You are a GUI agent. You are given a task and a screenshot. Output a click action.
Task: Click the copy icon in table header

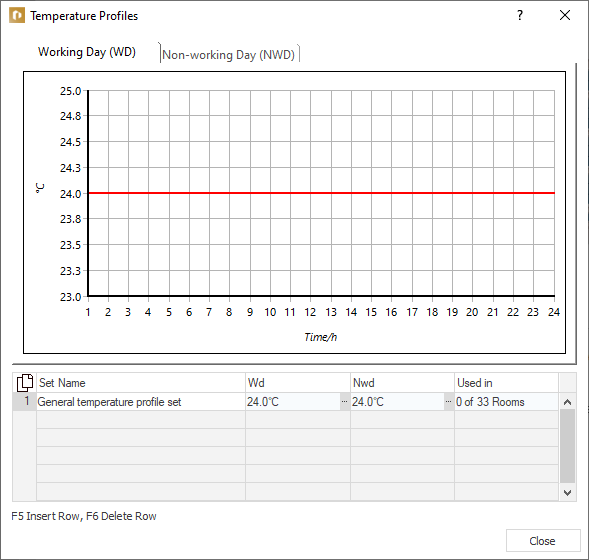(25, 383)
